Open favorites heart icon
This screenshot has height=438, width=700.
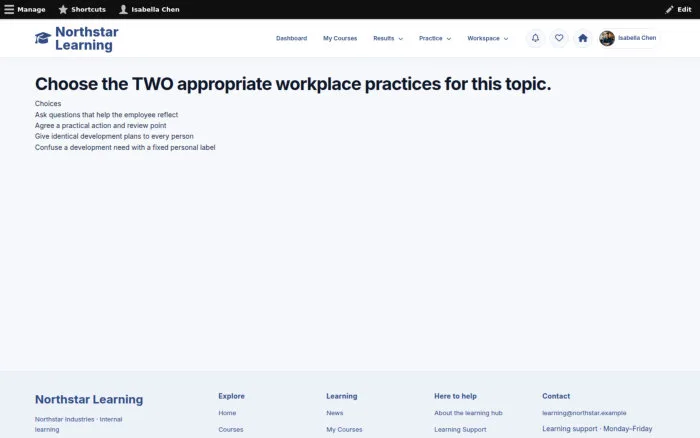(559, 38)
